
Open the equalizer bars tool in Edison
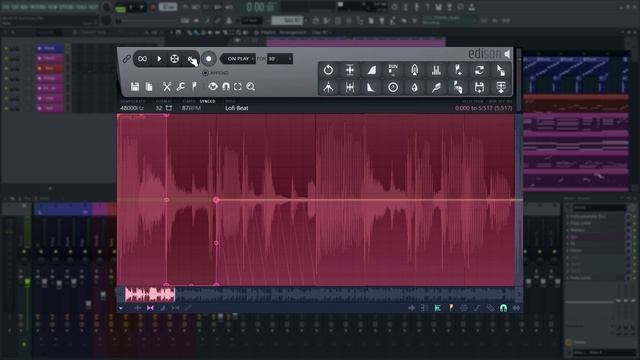pos(436,70)
